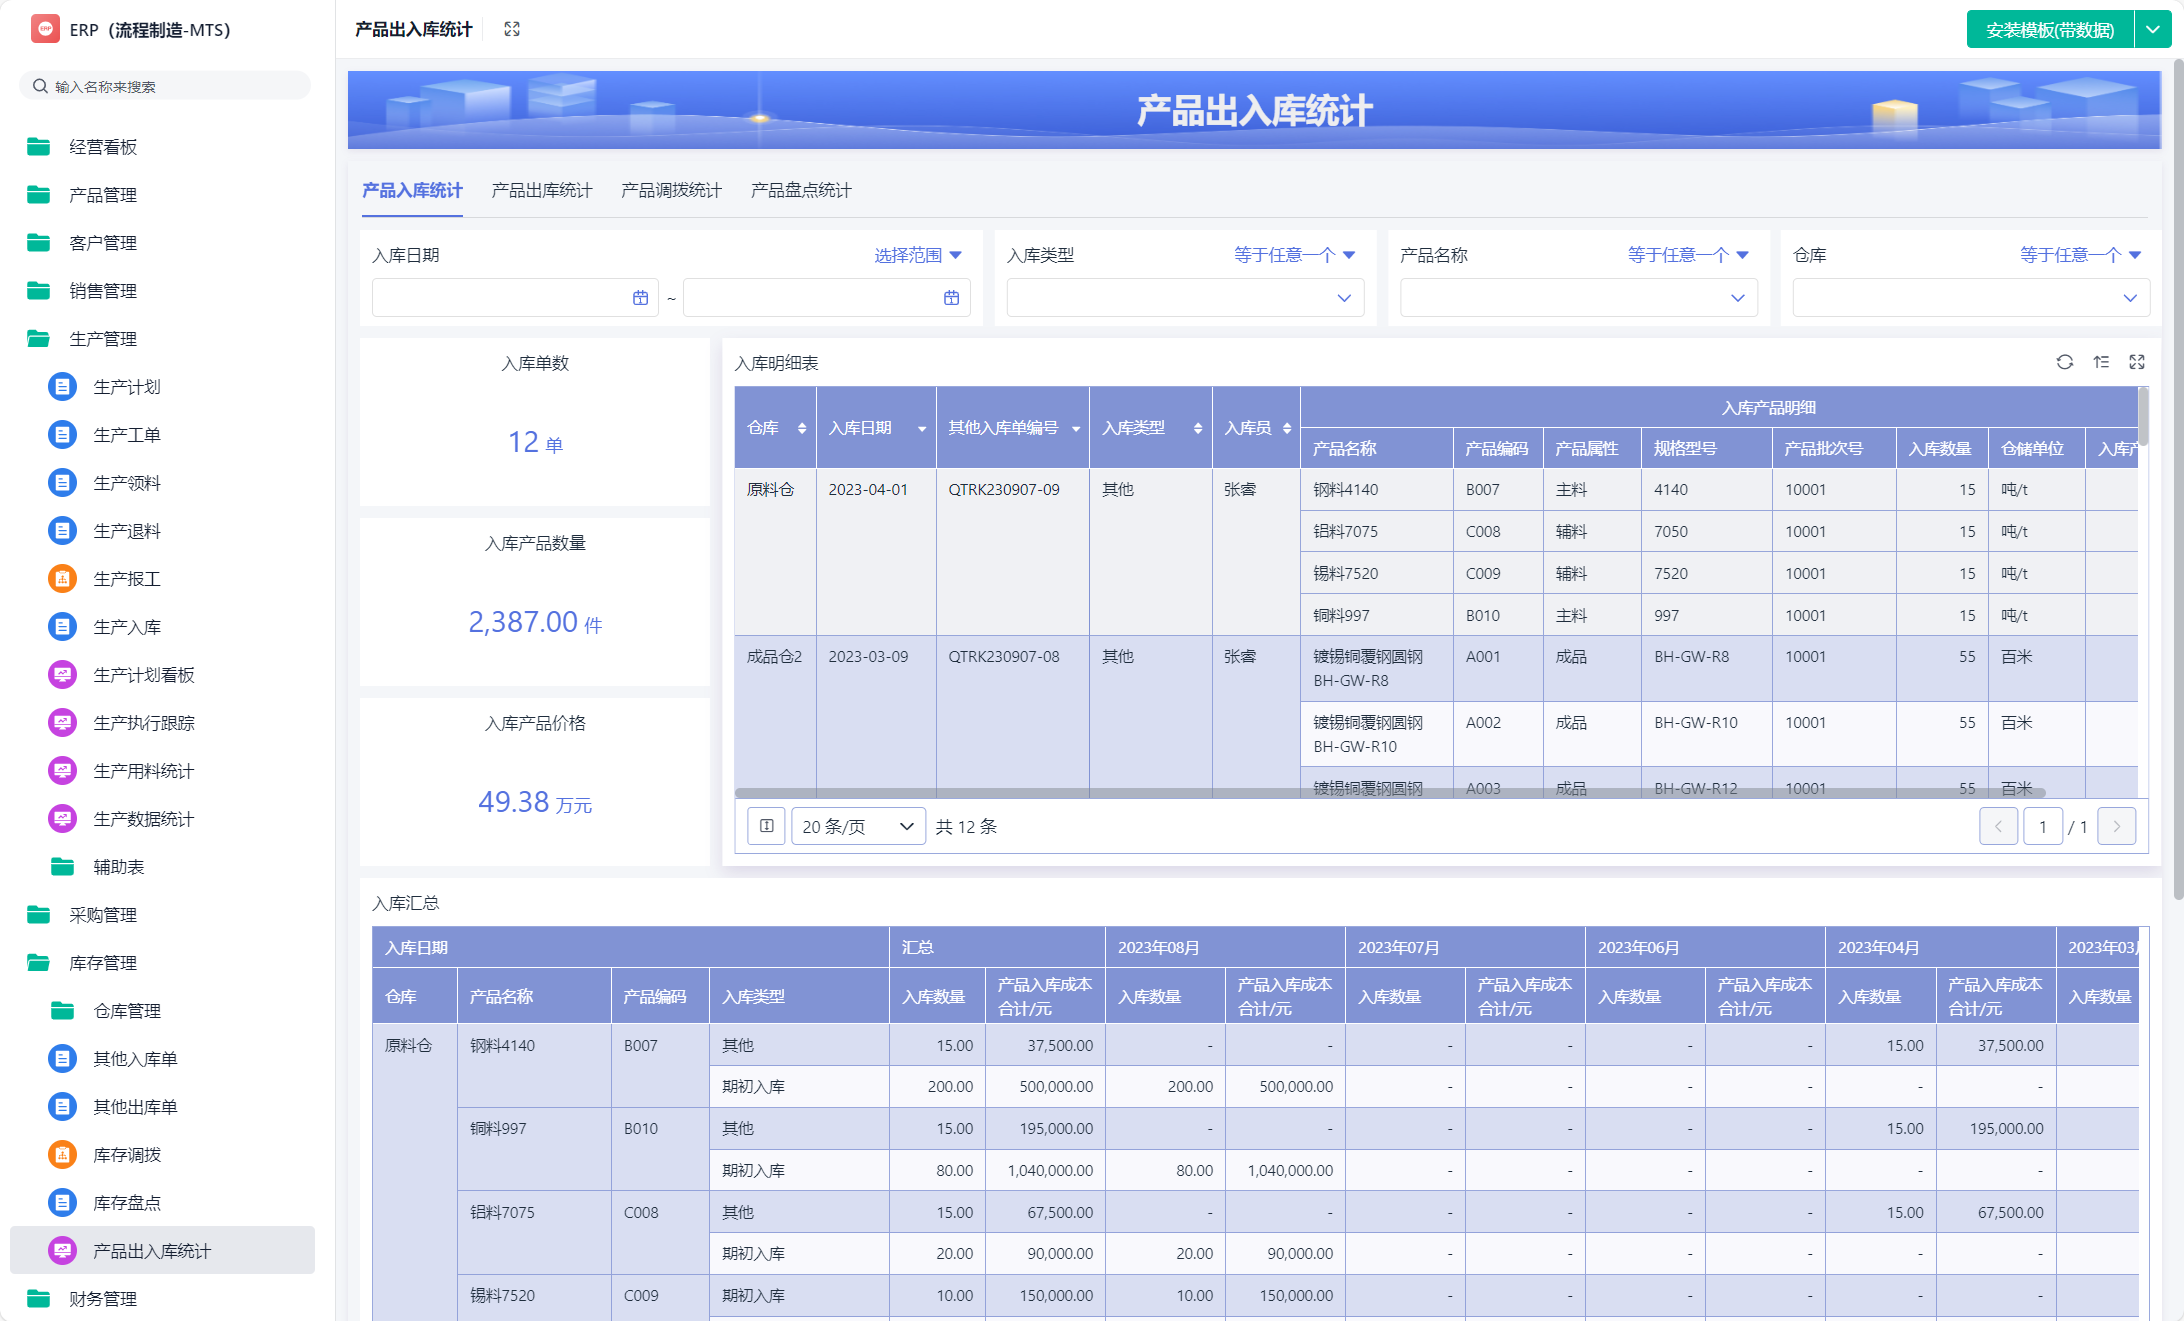The image size is (2184, 1321).
Task: Expand the 安装模板 button dropdown arrow
Action: 2152,29
